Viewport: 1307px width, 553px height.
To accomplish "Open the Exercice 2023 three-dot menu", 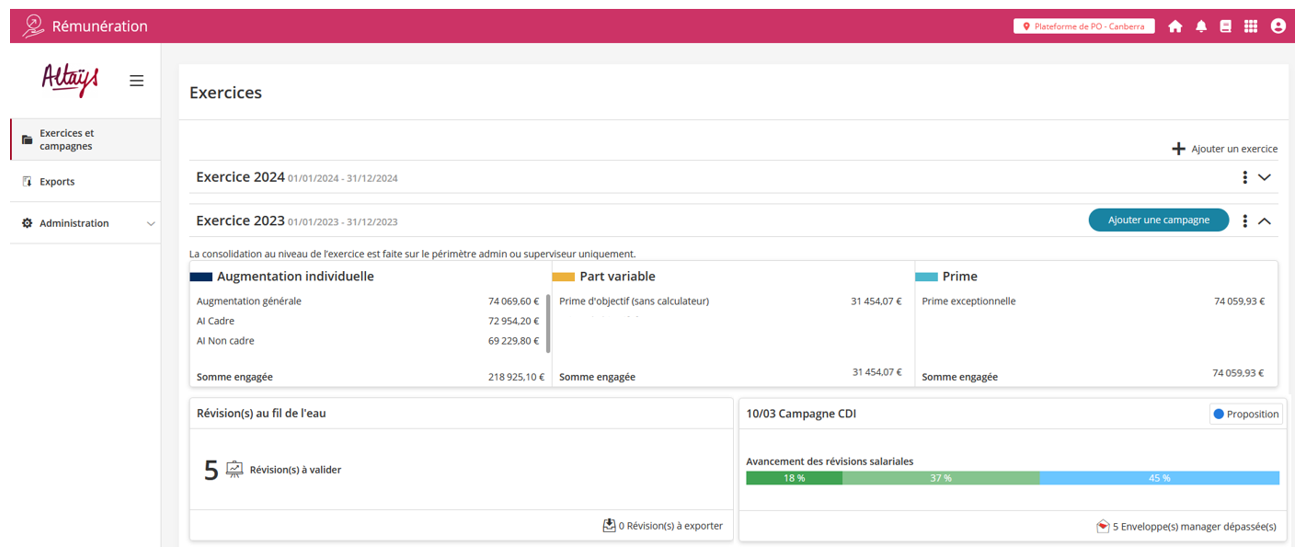I will tap(1245, 221).
